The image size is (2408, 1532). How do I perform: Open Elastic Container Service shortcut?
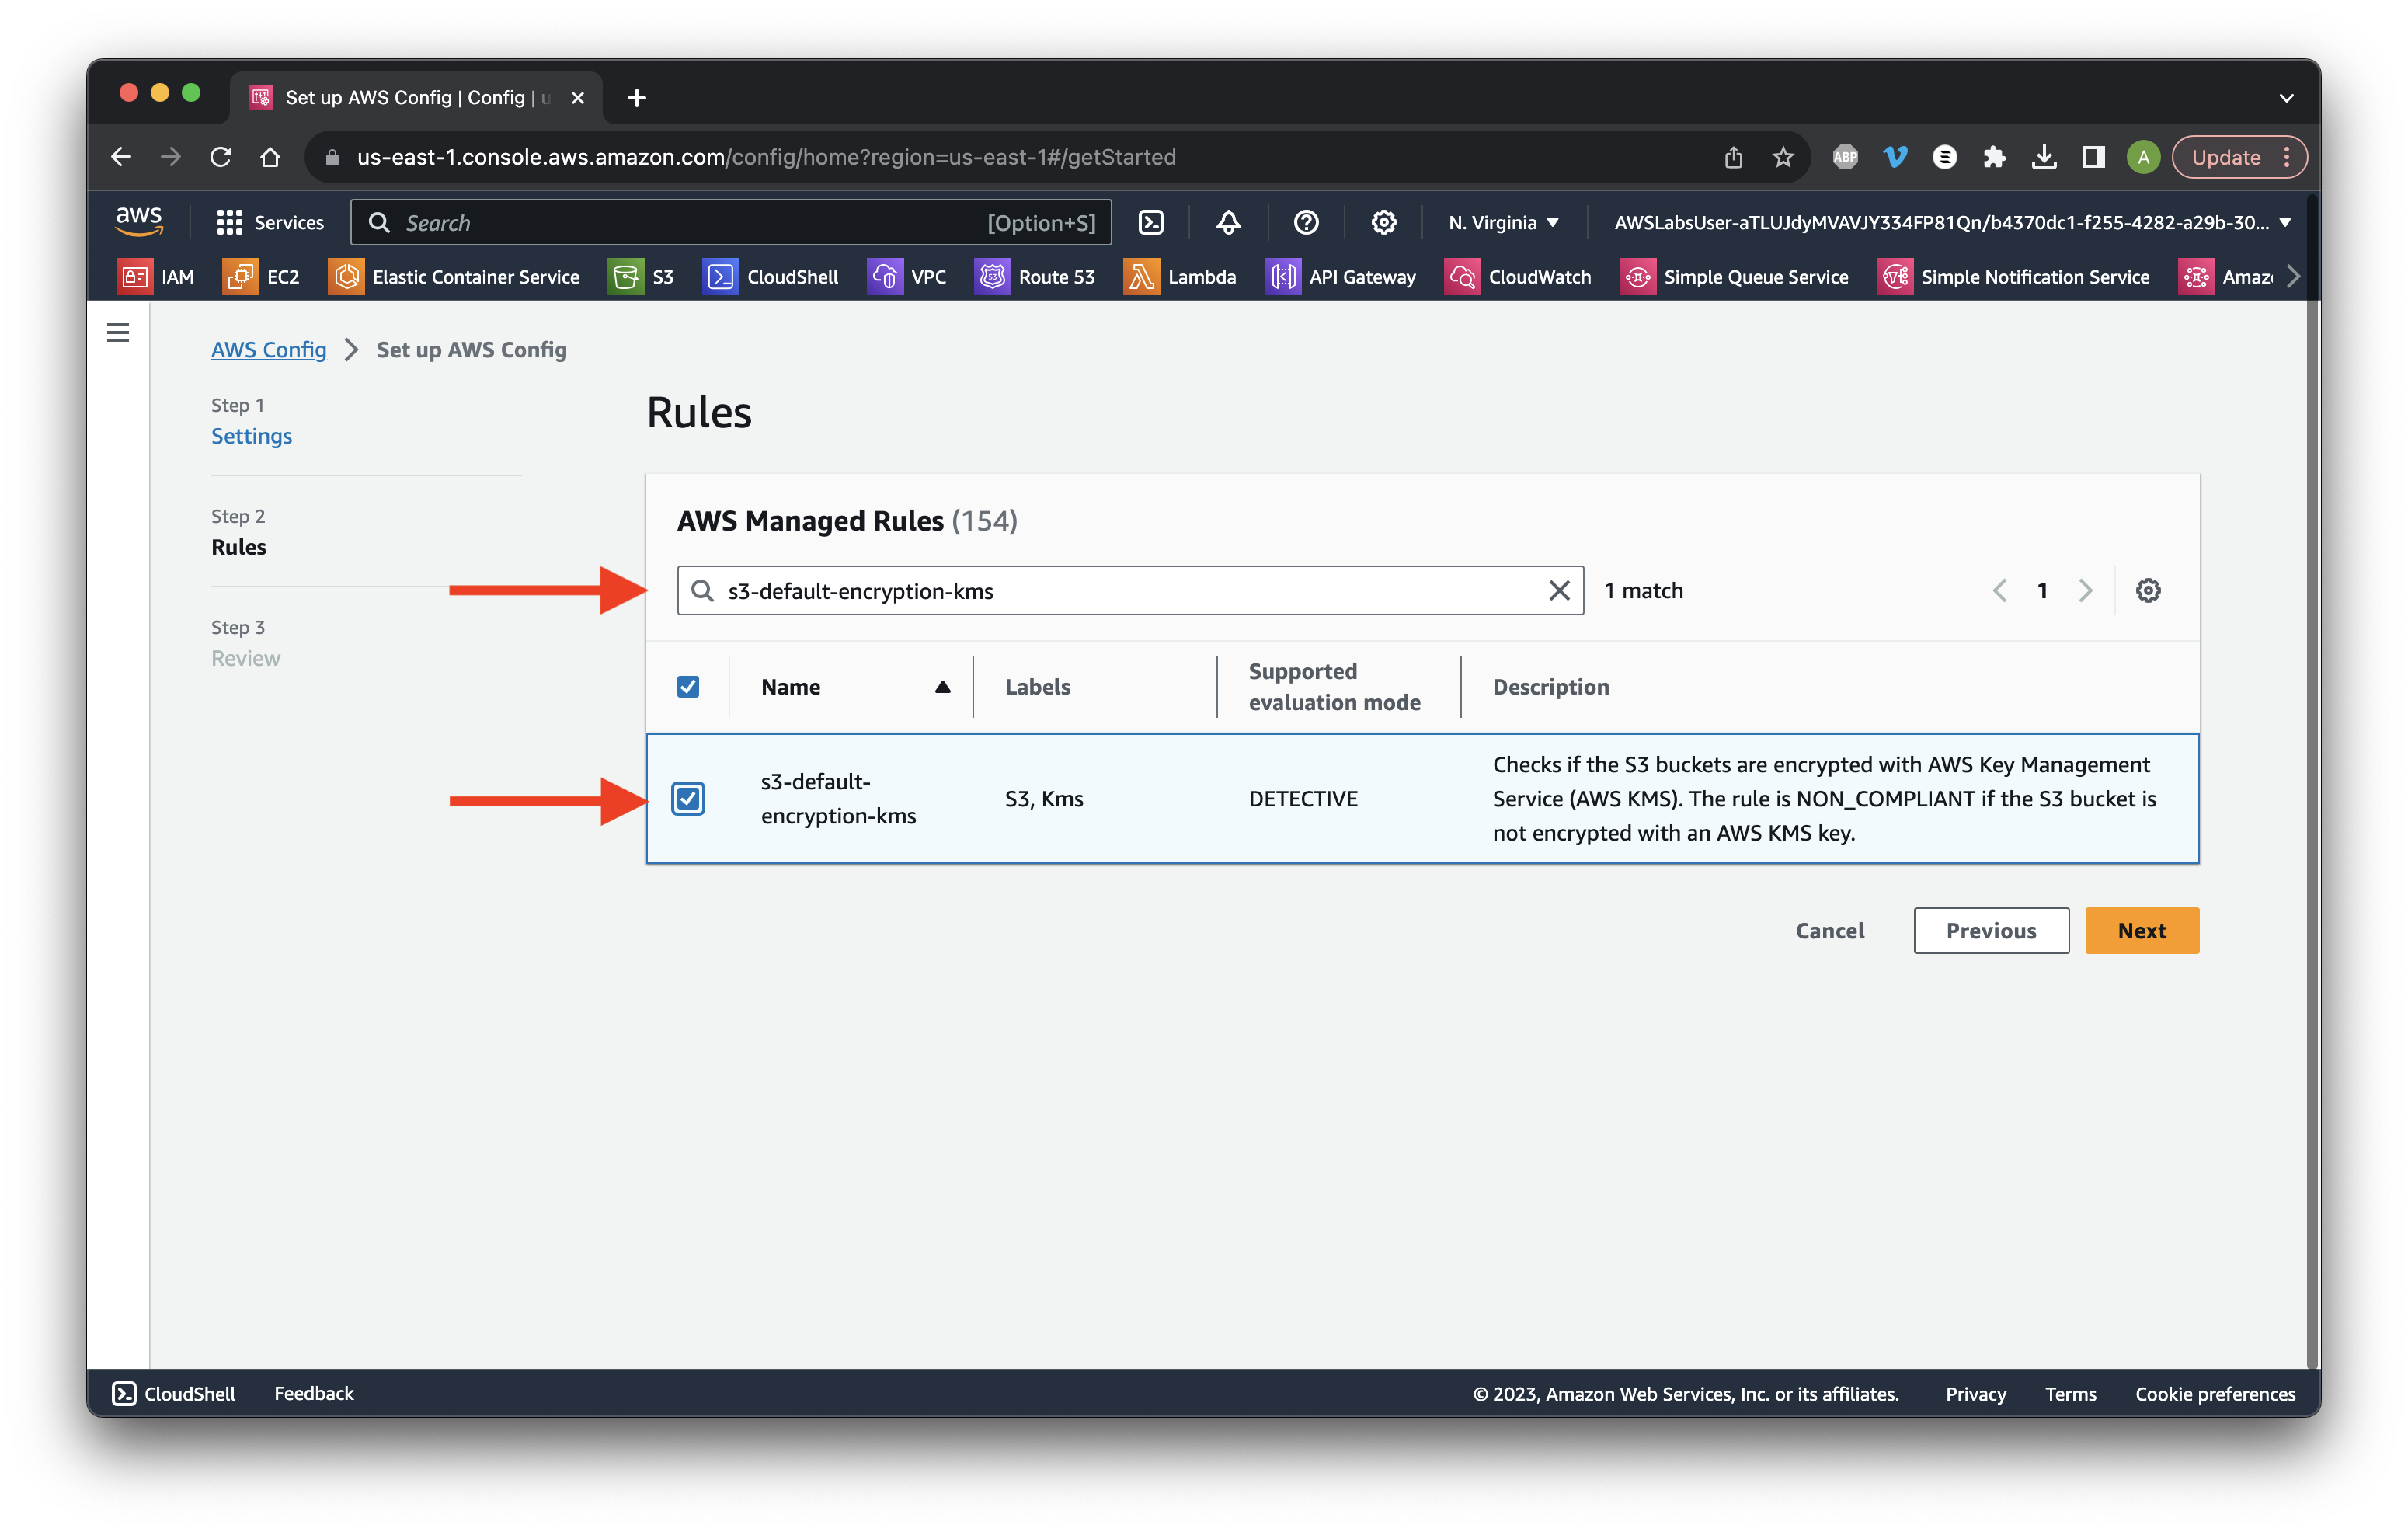coord(454,277)
